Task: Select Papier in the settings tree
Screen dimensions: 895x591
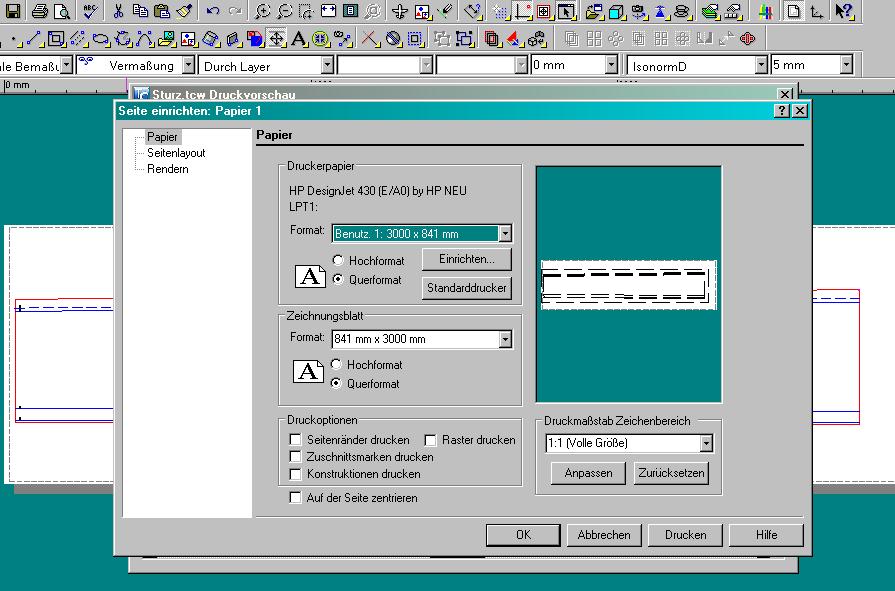Action: pyautogui.click(x=162, y=137)
